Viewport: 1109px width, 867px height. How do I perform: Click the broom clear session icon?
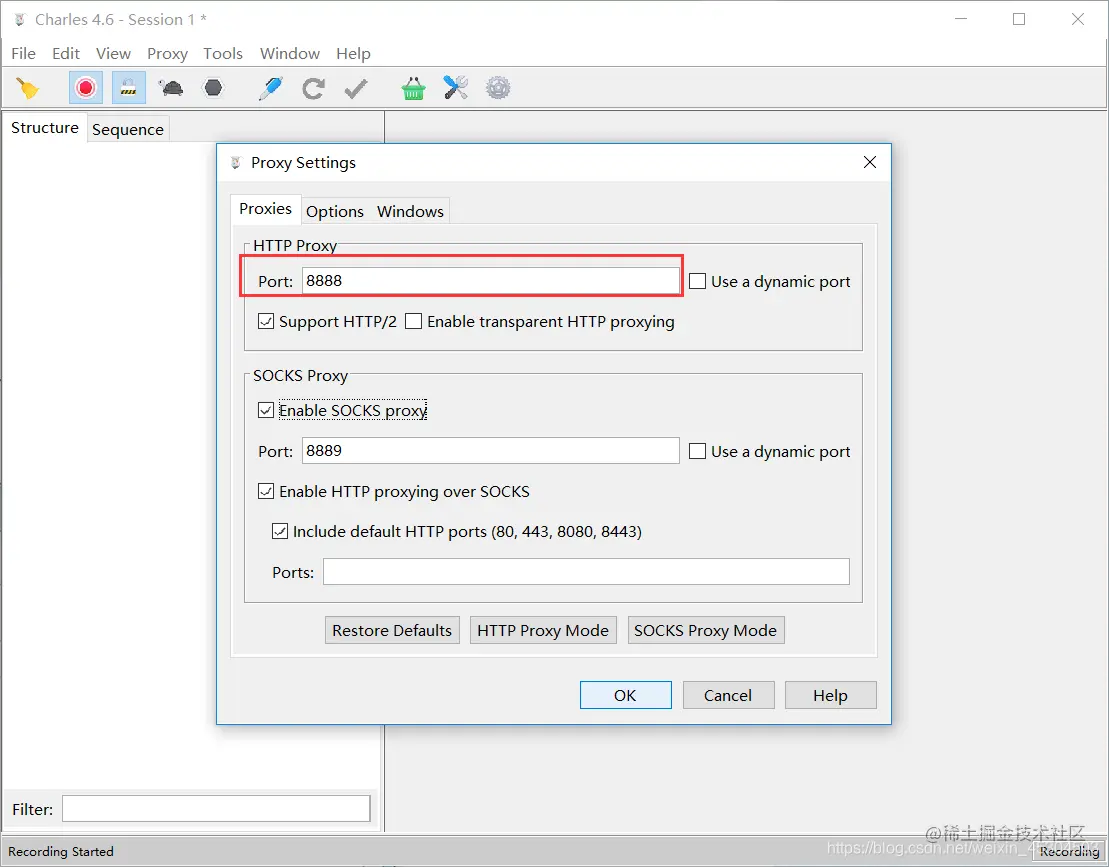click(x=28, y=88)
